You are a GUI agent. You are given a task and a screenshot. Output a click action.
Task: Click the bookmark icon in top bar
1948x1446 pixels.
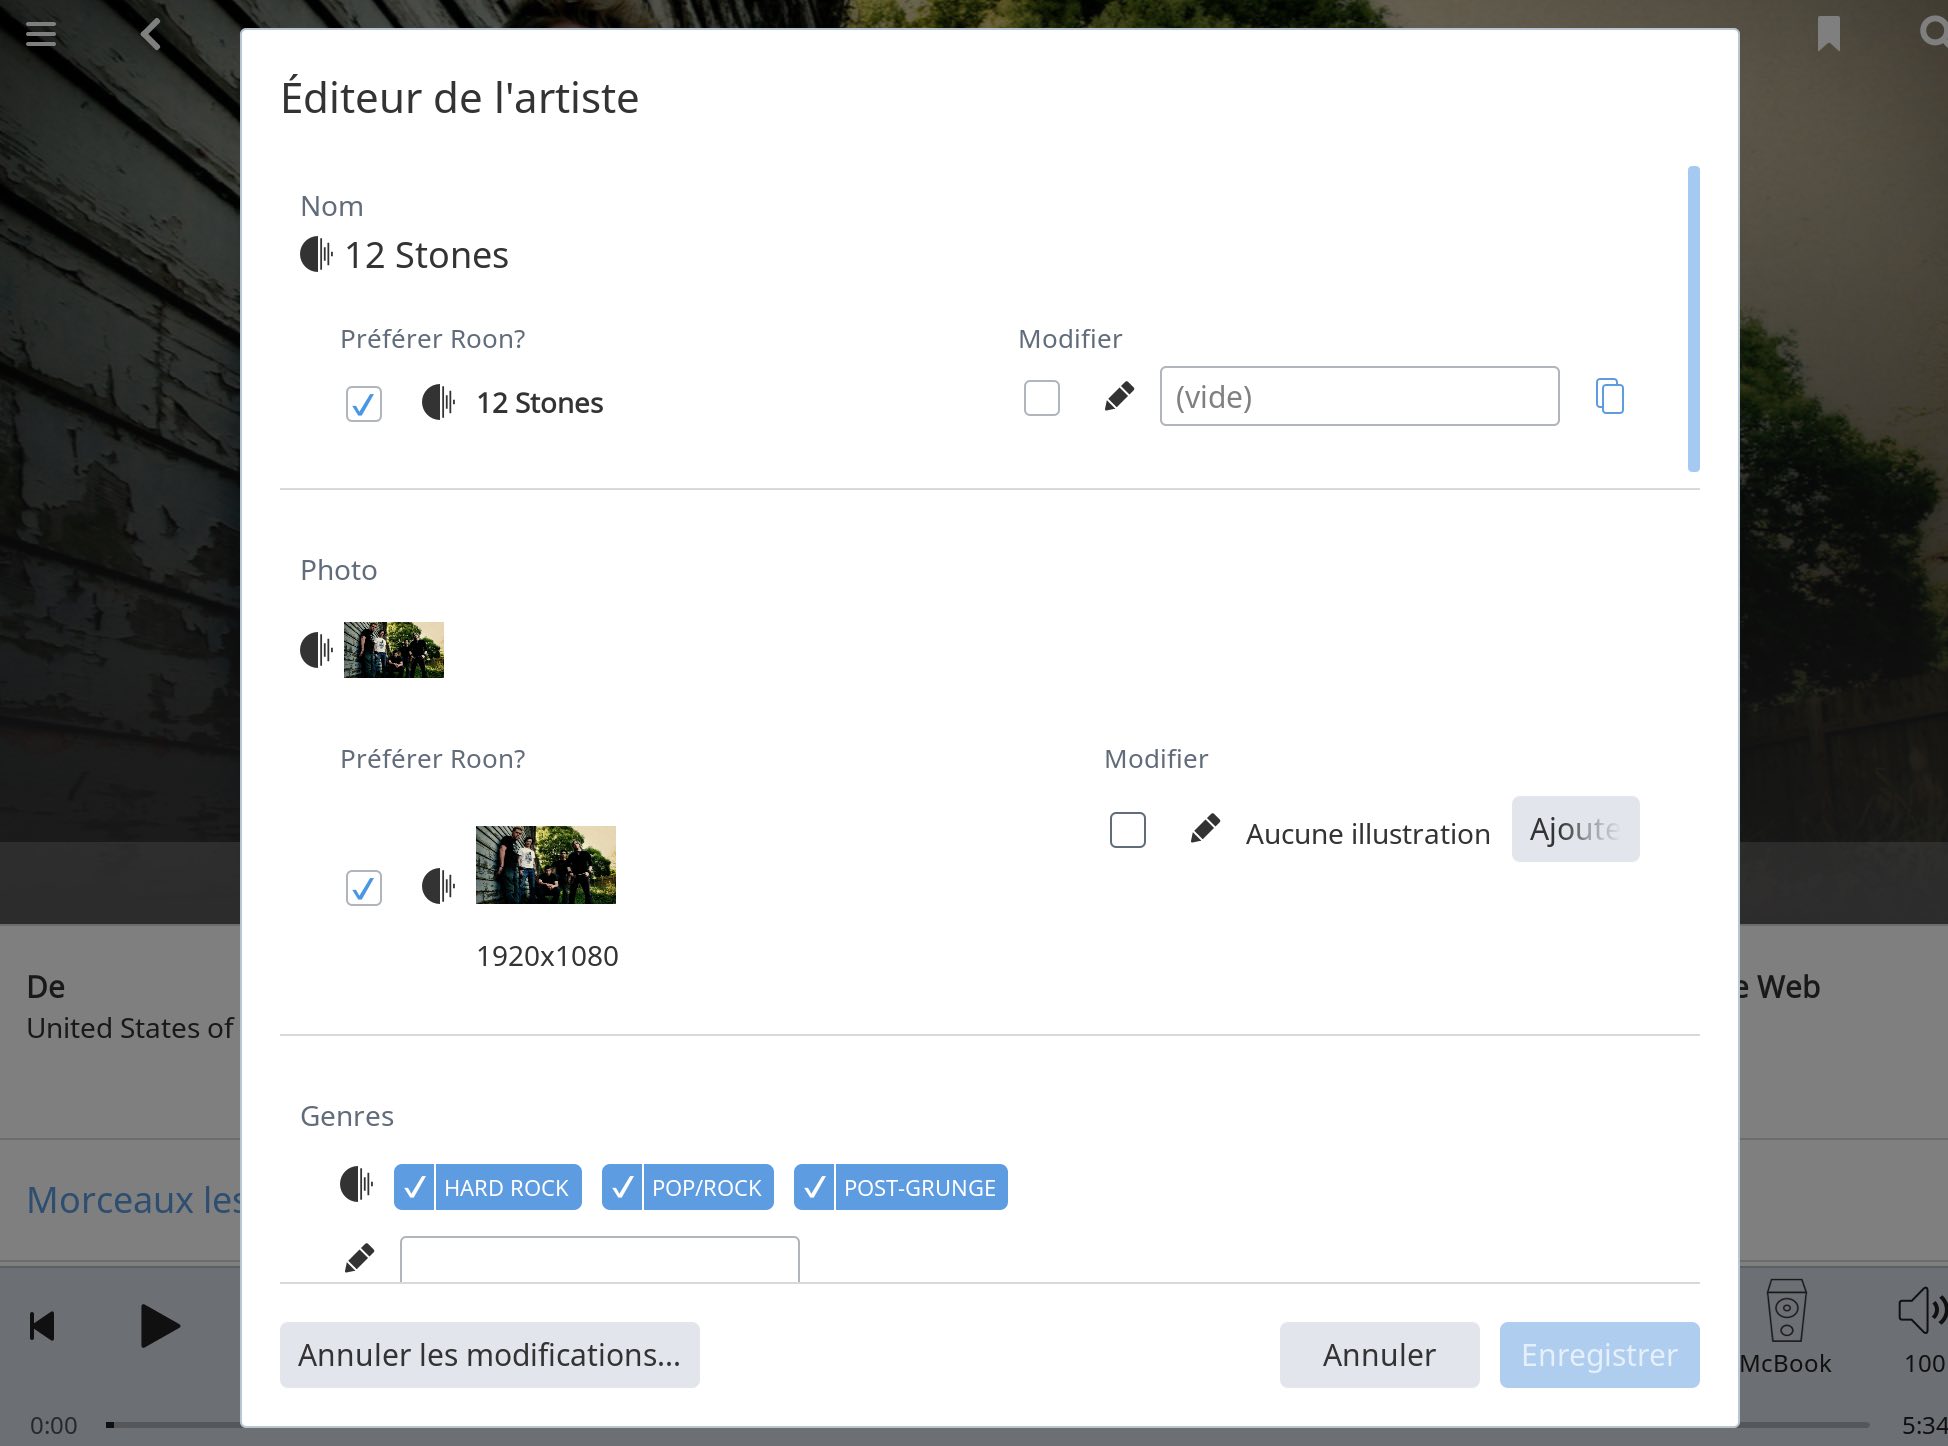click(1828, 34)
